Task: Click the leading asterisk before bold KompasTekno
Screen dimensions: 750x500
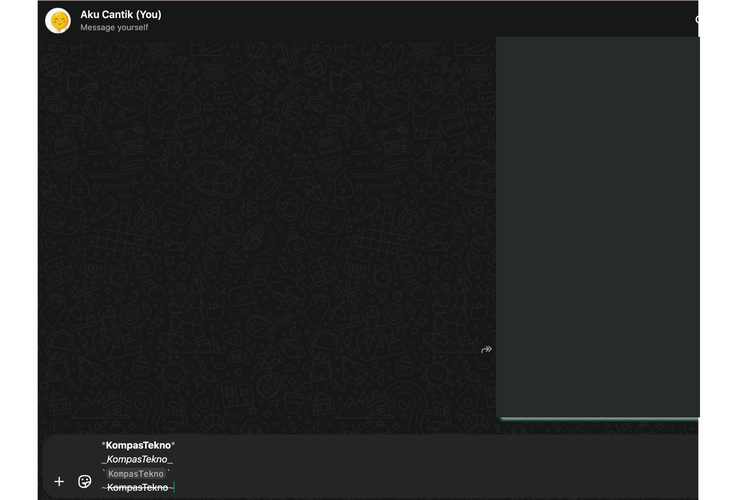Action: [103, 445]
